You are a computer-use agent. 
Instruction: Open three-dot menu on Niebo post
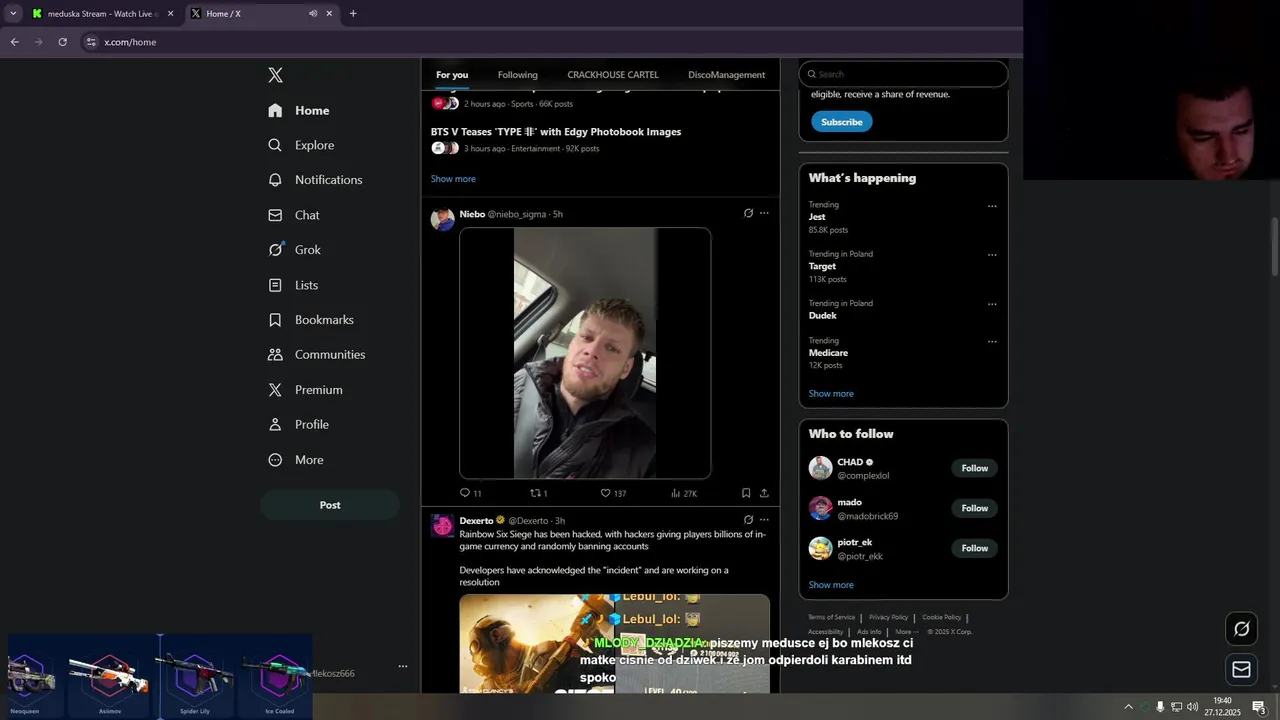(764, 213)
